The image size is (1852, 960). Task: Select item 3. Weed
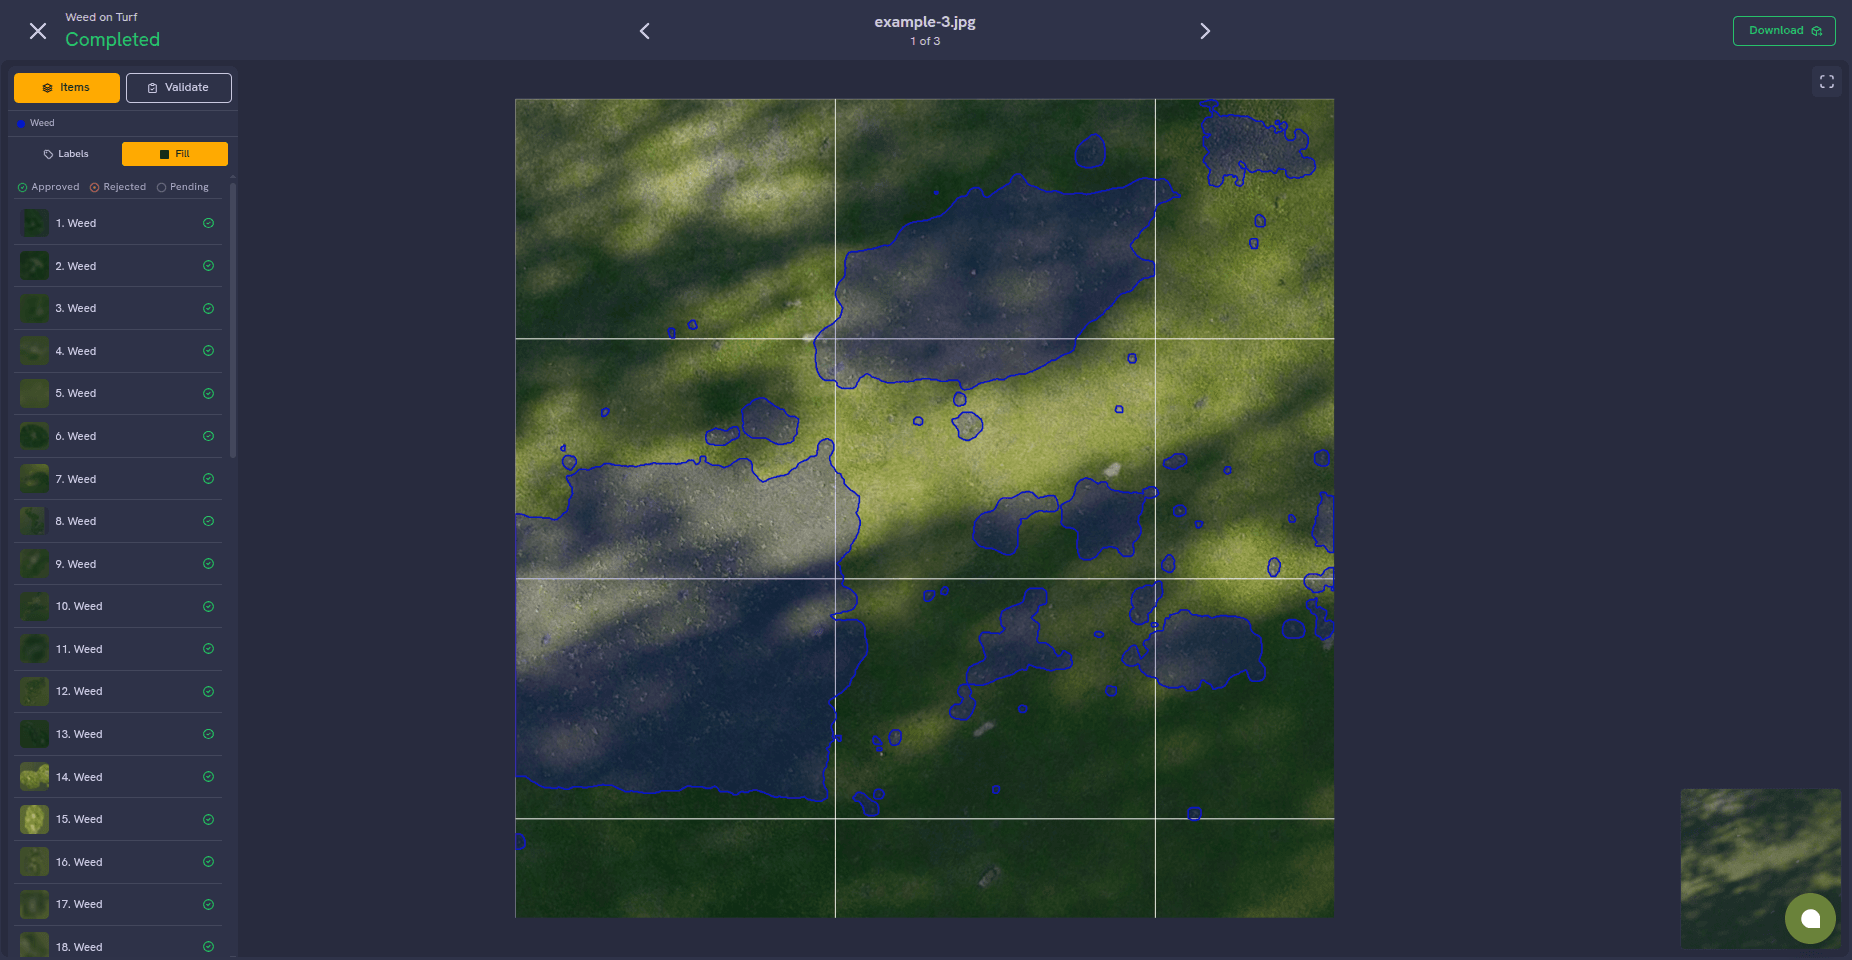118,308
